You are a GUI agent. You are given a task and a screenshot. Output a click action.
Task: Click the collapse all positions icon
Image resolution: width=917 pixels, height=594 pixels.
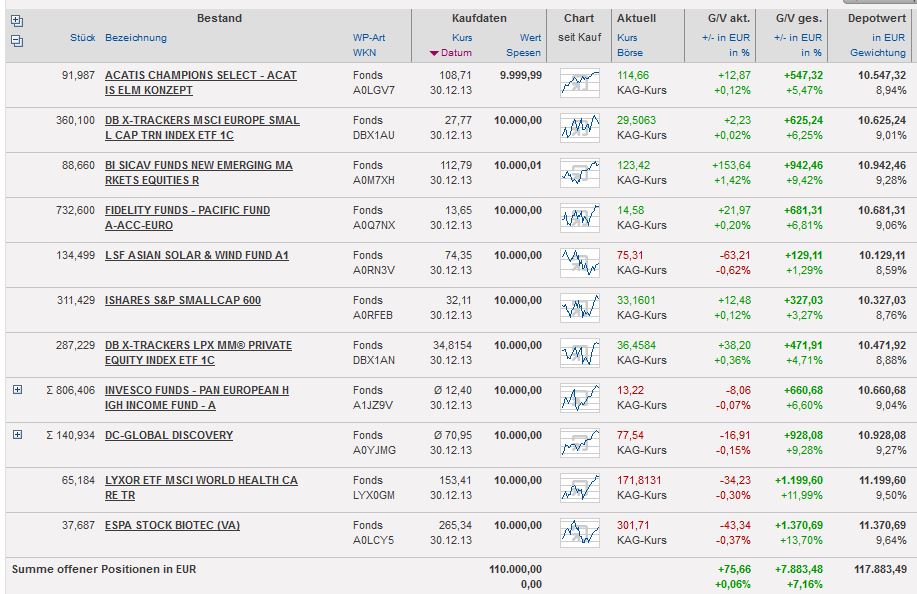pyautogui.click(x=17, y=40)
